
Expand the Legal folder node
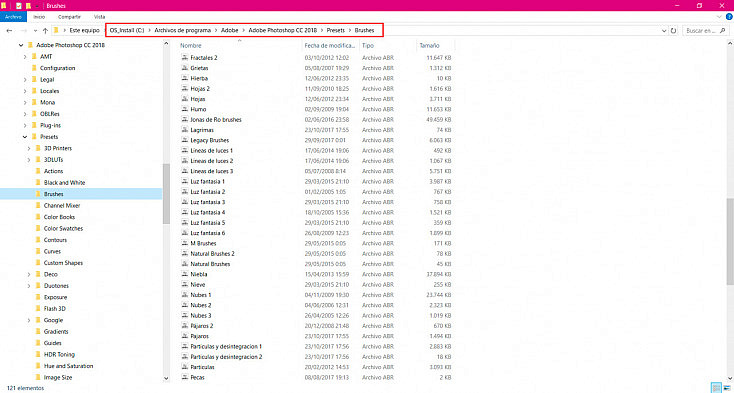pos(25,80)
